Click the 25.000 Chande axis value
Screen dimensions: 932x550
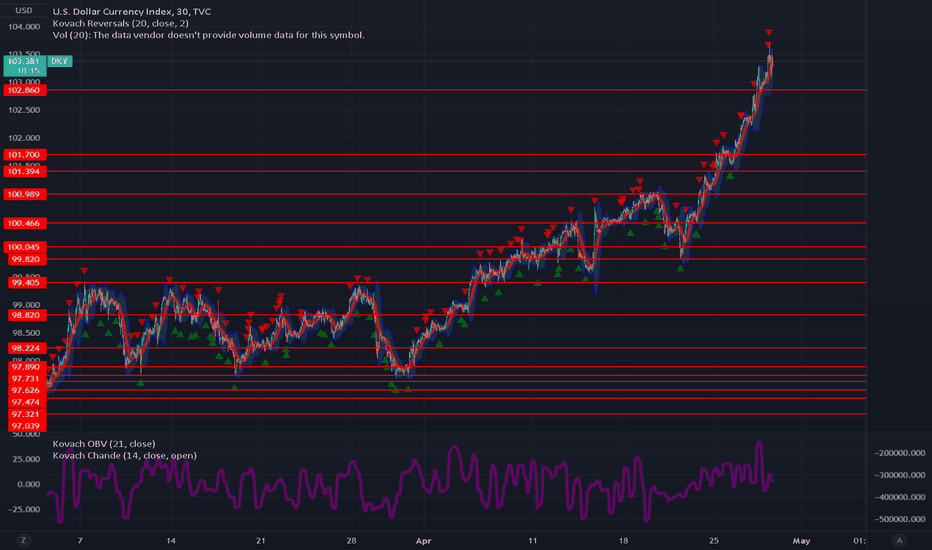(x=27, y=459)
